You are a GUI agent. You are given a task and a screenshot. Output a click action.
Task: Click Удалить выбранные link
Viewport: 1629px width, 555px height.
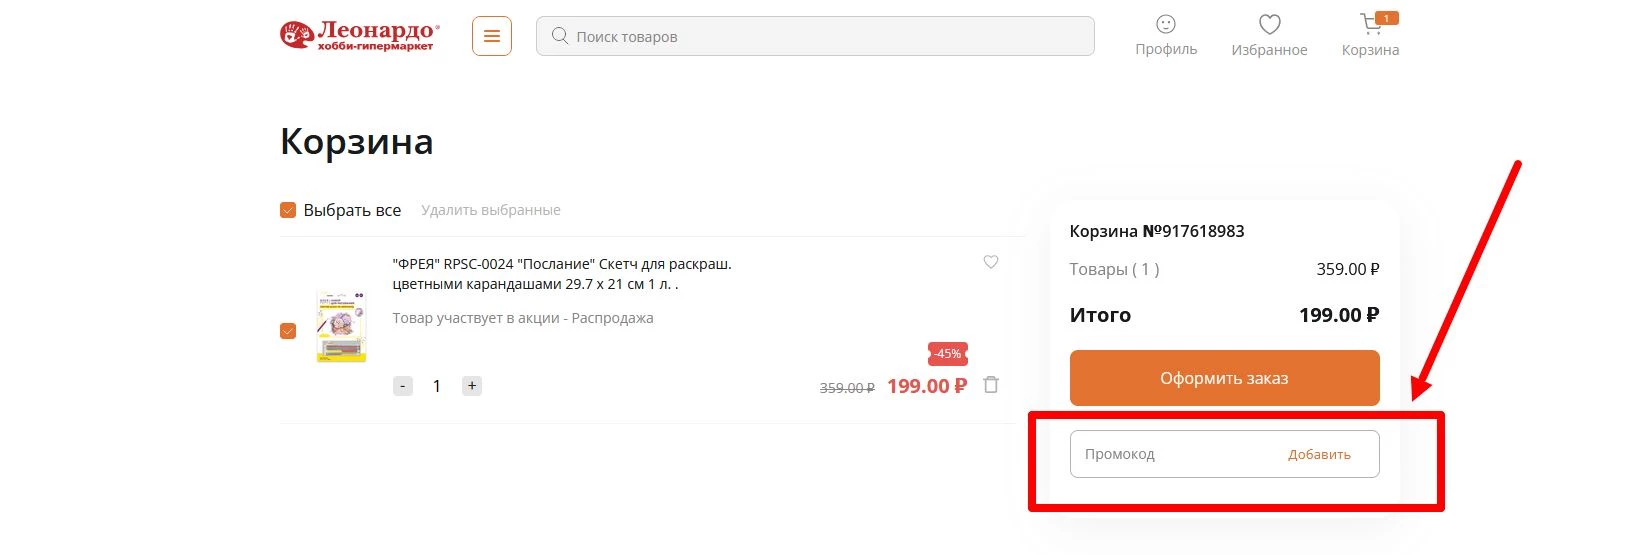point(491,210)
